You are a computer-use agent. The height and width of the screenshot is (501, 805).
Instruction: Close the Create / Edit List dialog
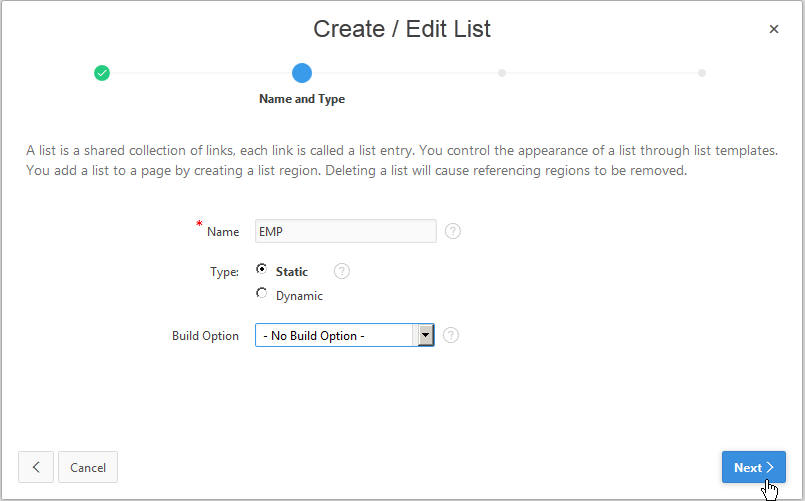tap(774, 29)
